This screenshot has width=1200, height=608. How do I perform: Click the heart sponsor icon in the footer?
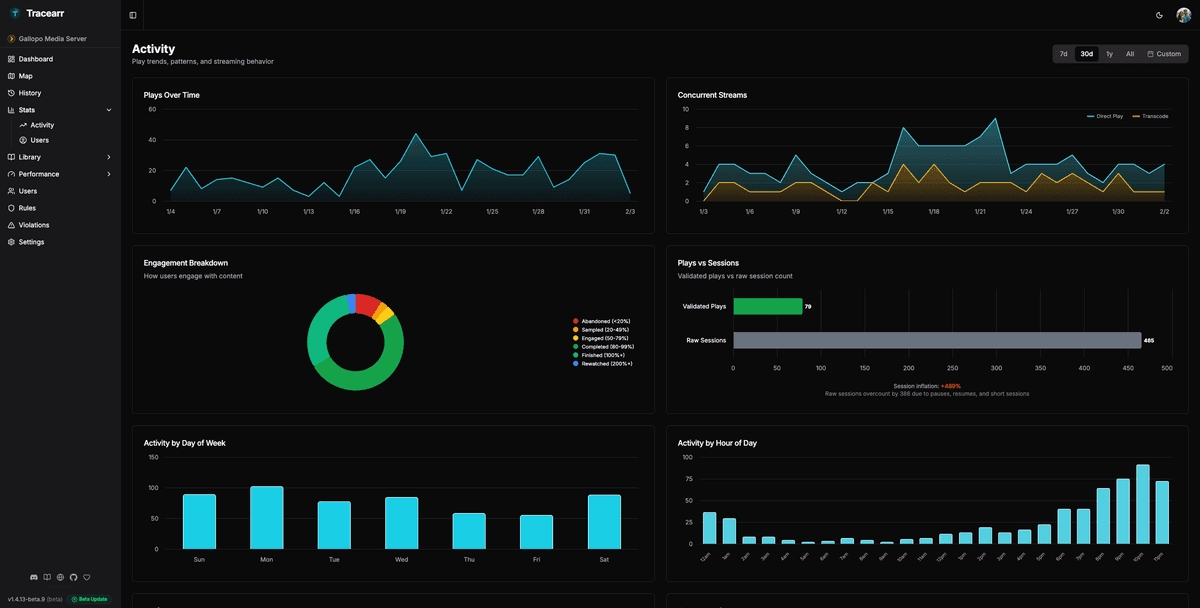(x=86, y=577)
